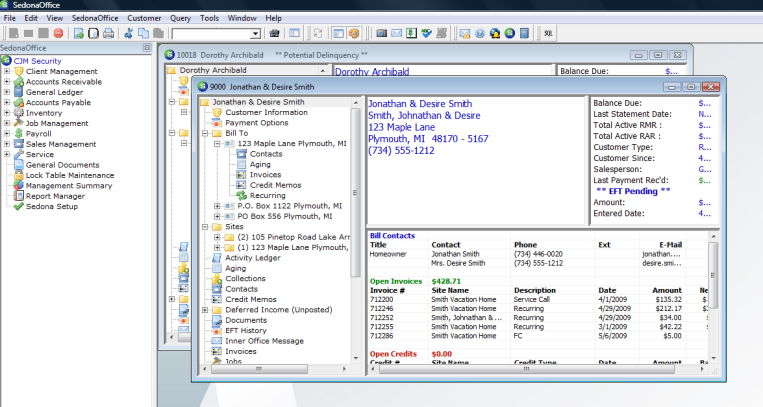Collapse 123 Maple Lane bill-to node

pos(218,144)
